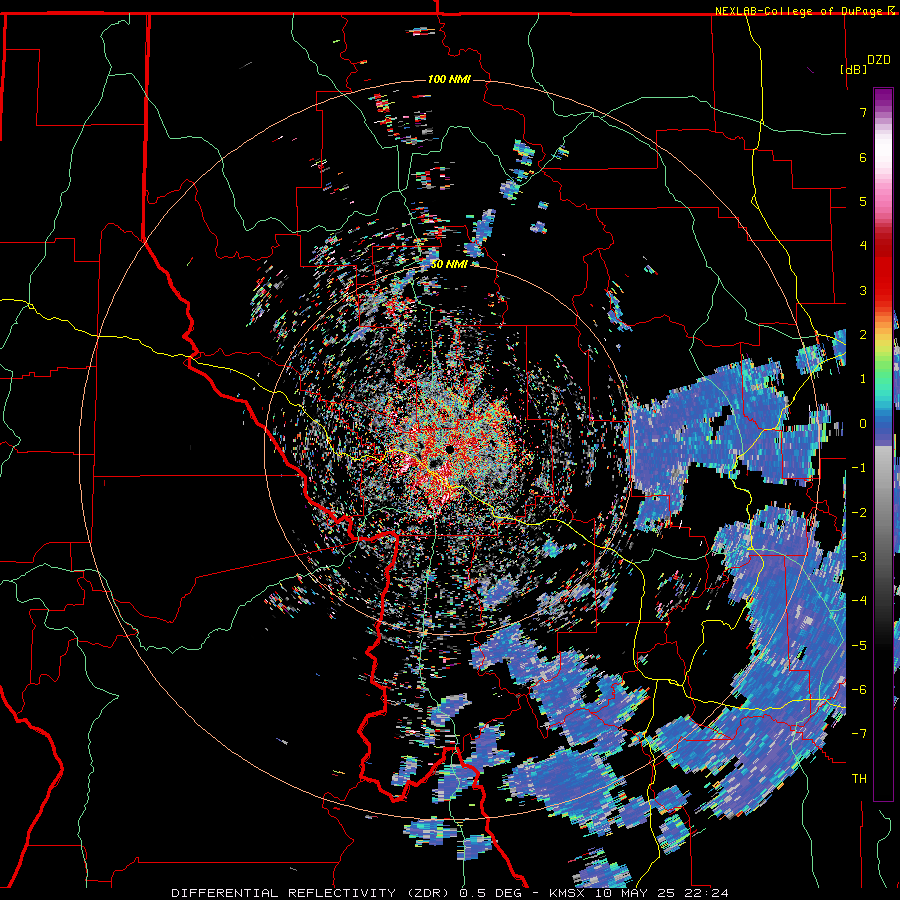
Task: Click the 3 value on color scale
Action: [x=863, y=290]
